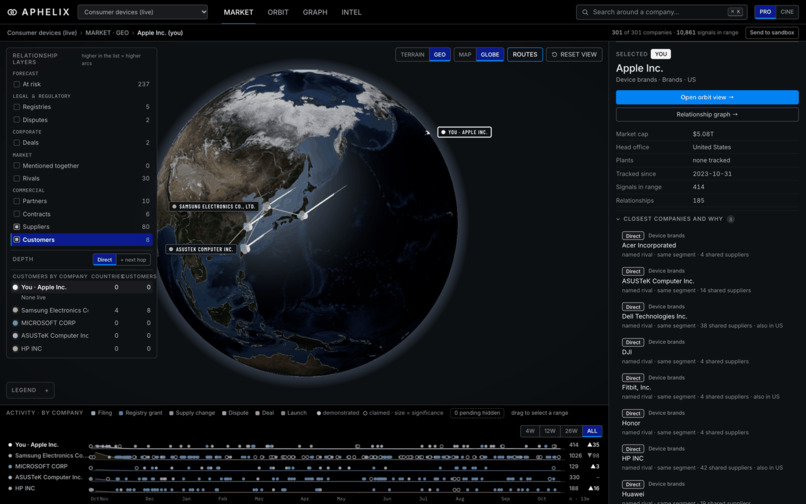Screen dimensions: 806x504
Task: Click the You - Apple Inc. globe marker
Action: pos(464,132)
